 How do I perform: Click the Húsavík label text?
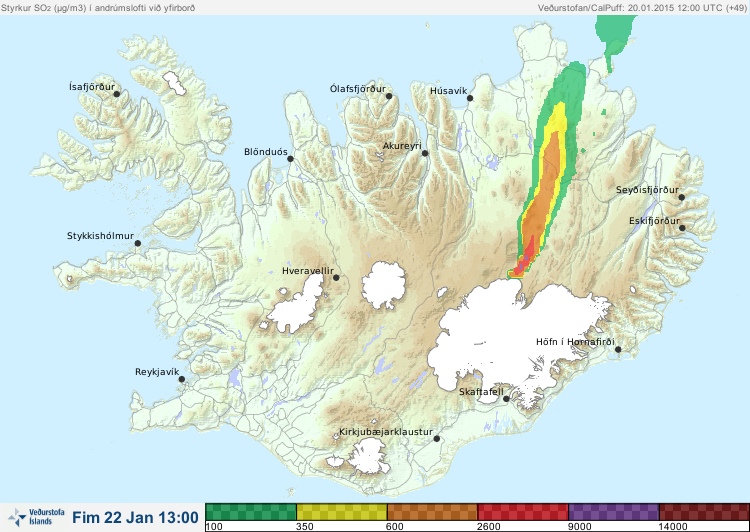point(448,91)
